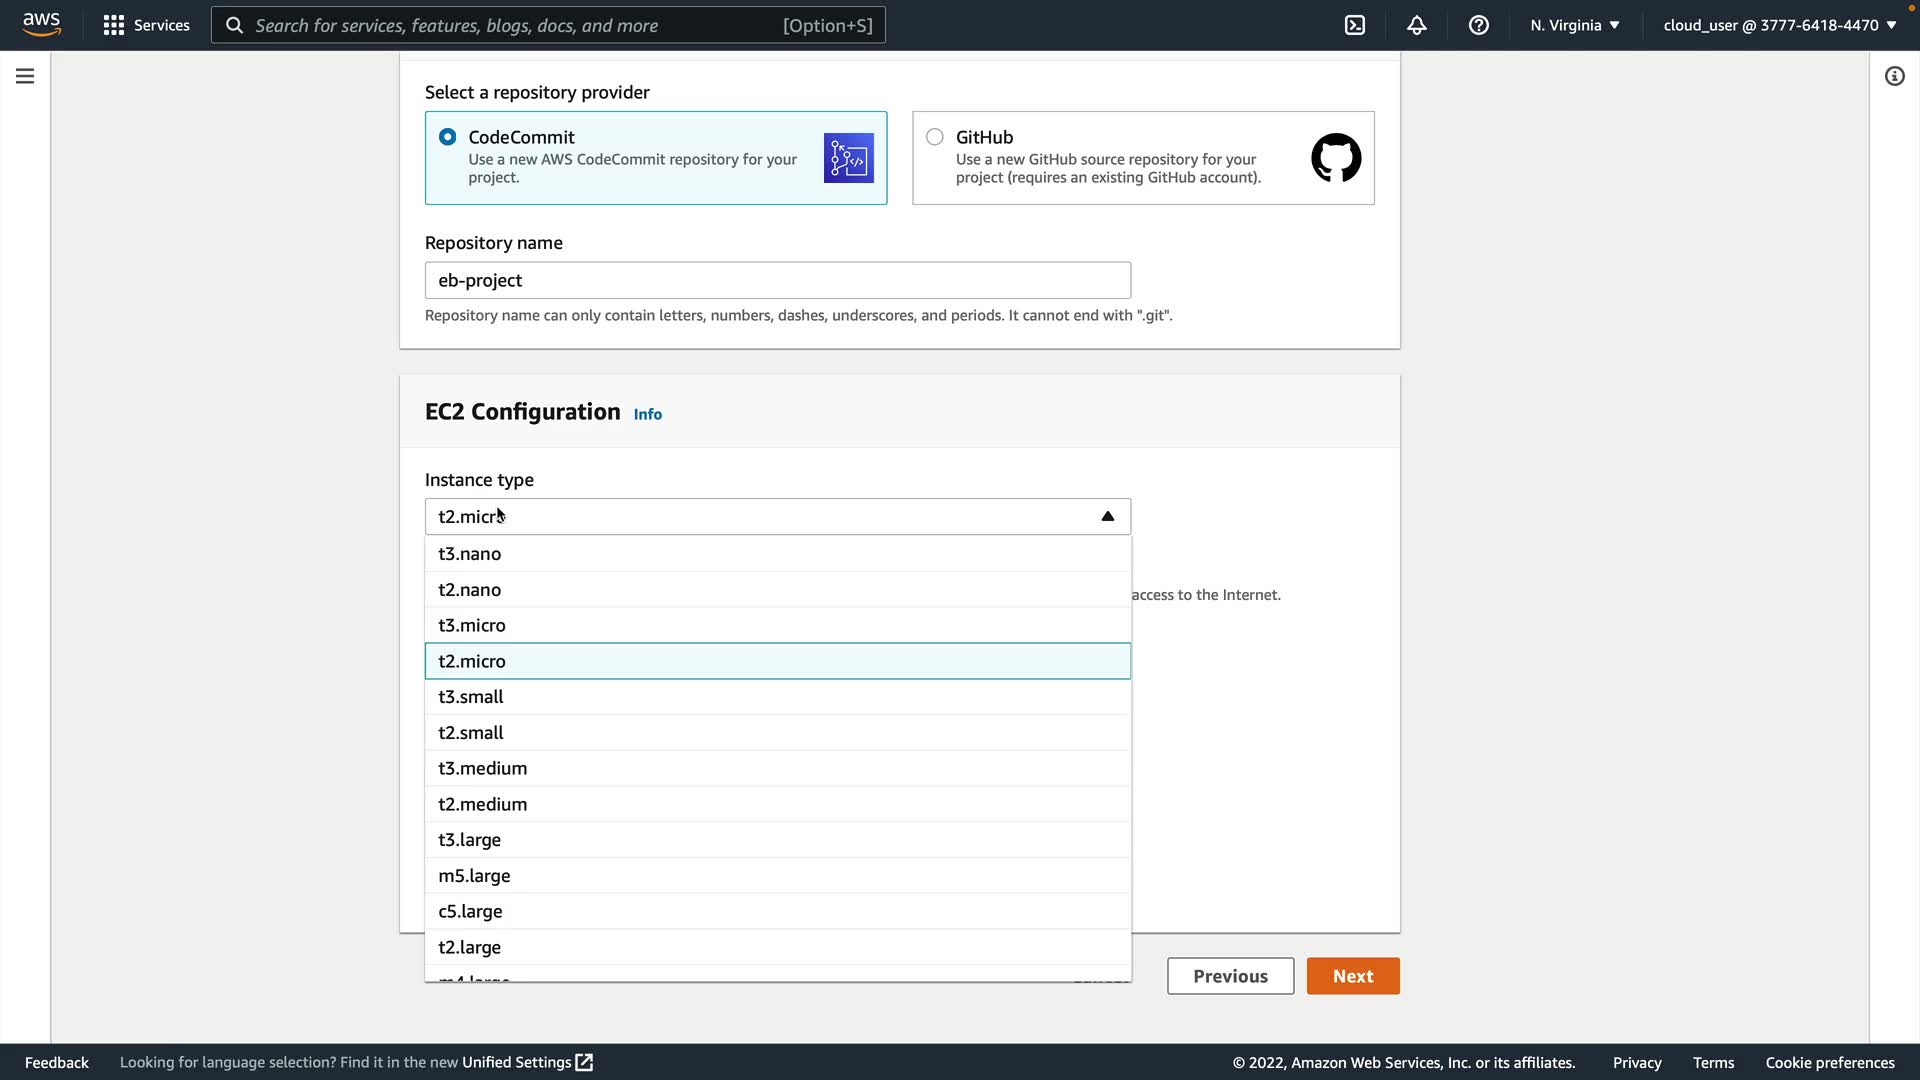Click the orange Next button
This screenshot has width=1920, height=1080.
[x=1352, y=976]
